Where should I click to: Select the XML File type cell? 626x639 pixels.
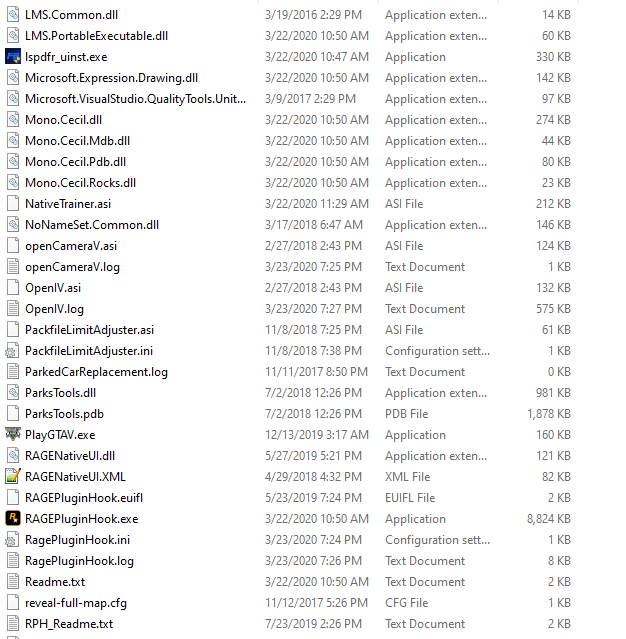[x=408, y=476]
